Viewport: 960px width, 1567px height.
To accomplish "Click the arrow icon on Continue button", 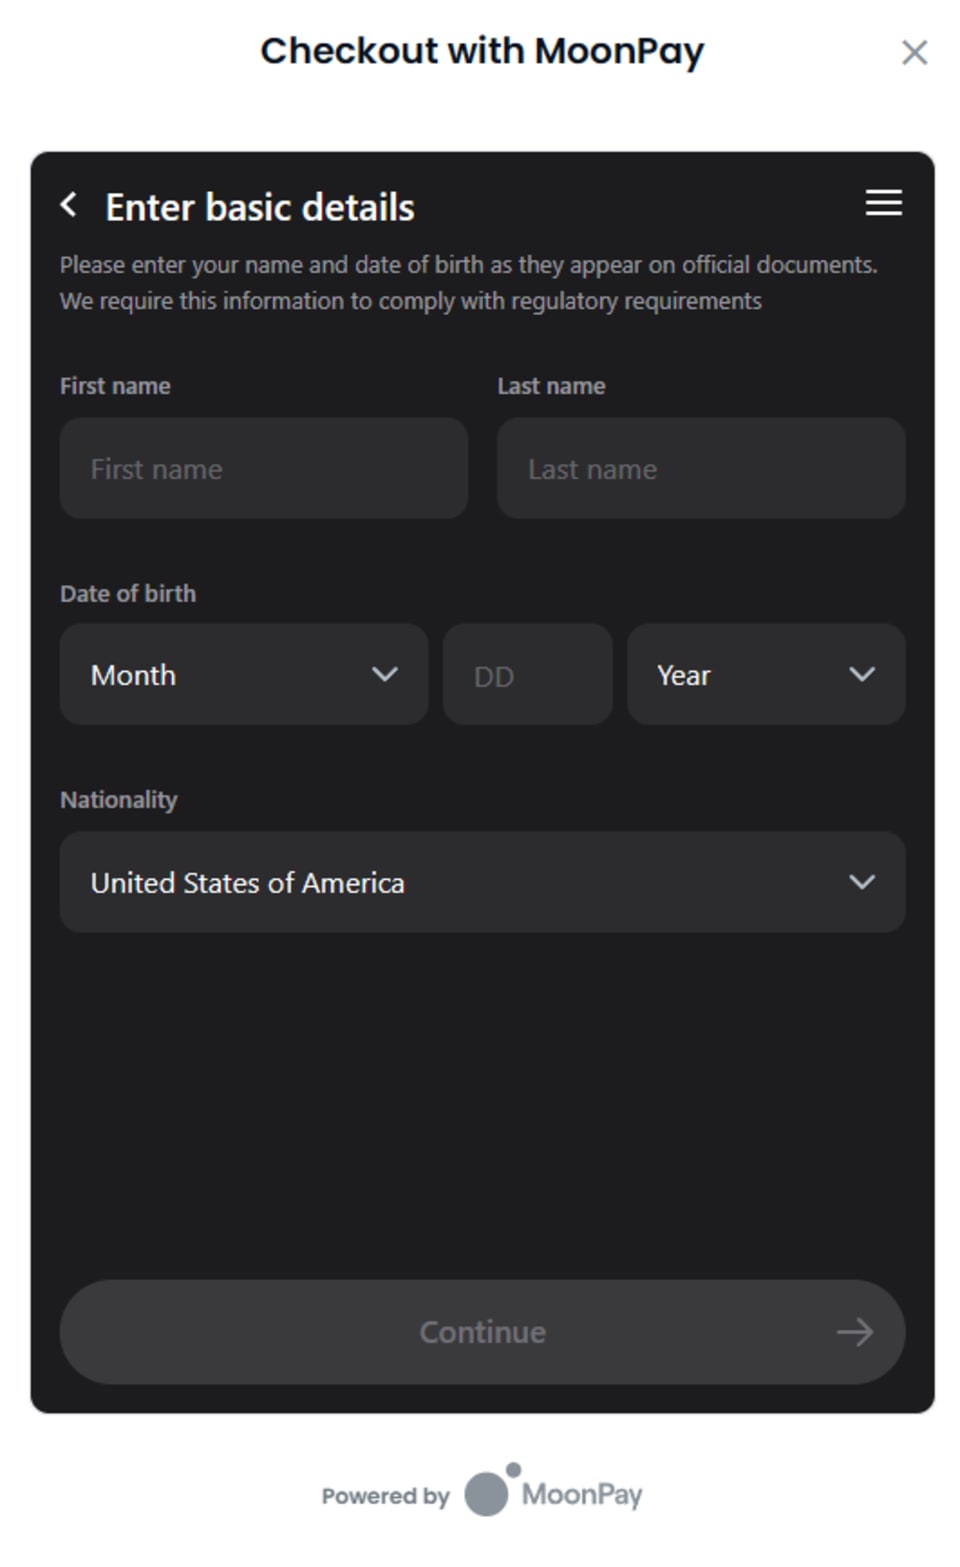I will [854, 1332].
